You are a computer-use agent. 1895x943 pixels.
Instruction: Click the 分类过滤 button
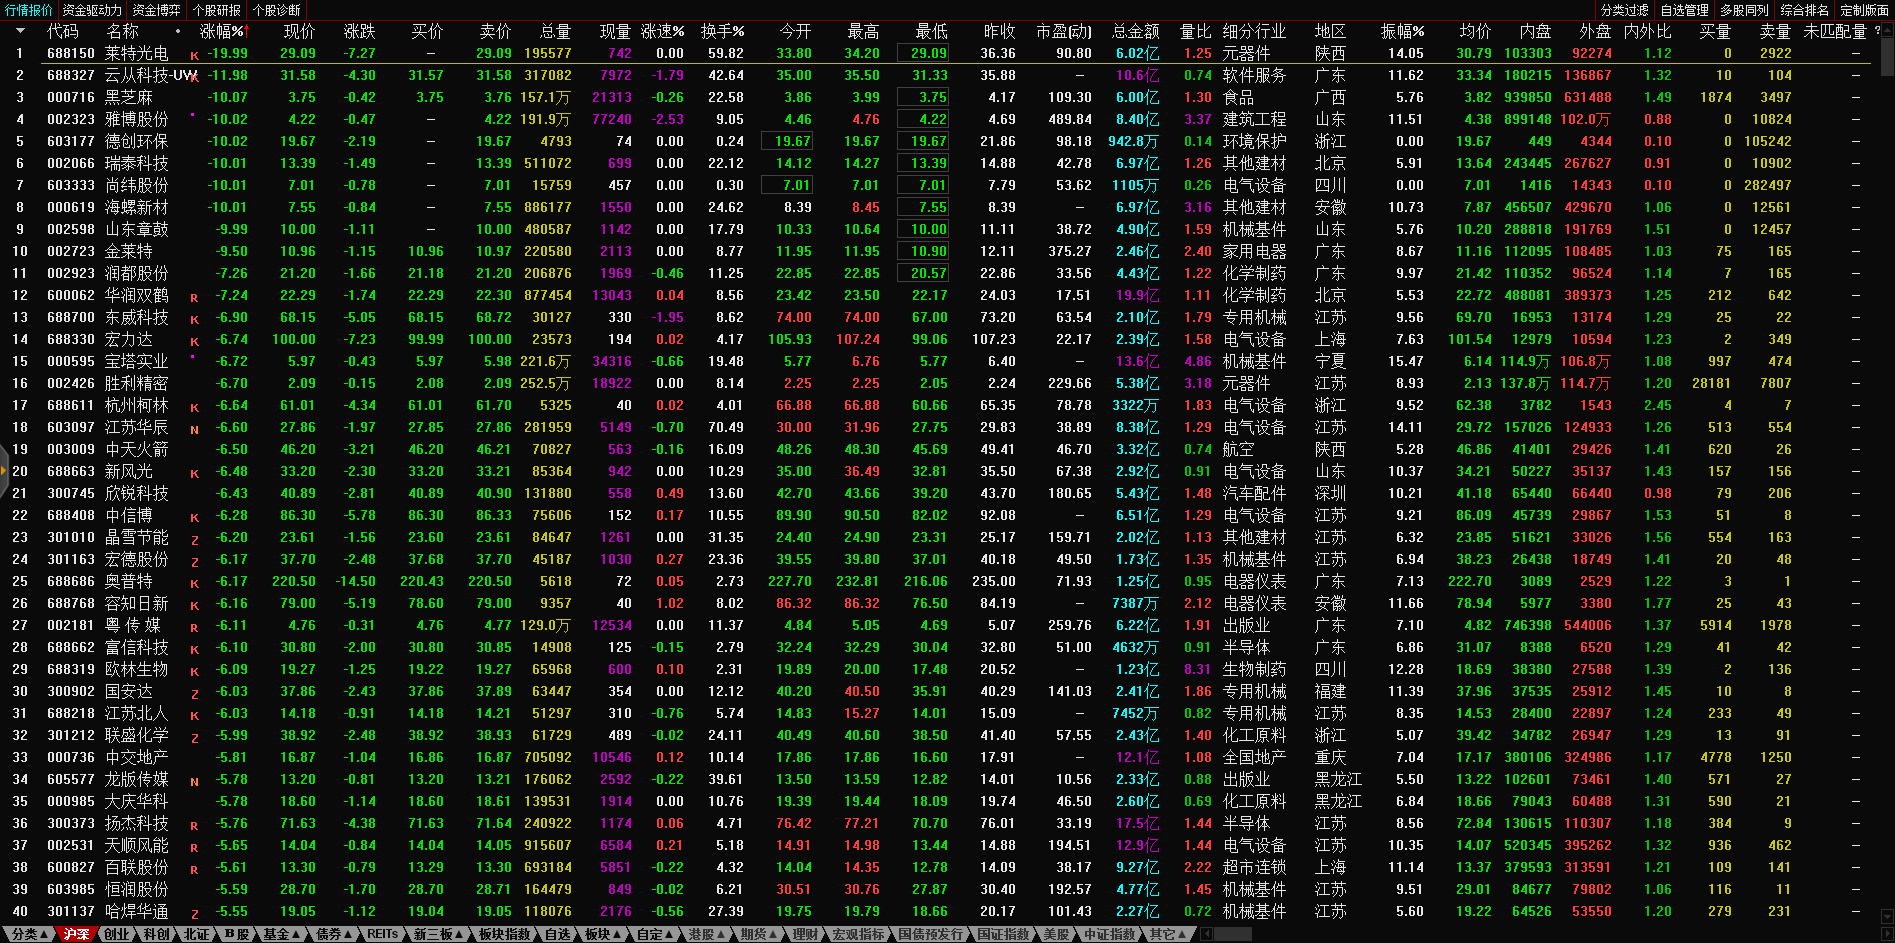1624,10
